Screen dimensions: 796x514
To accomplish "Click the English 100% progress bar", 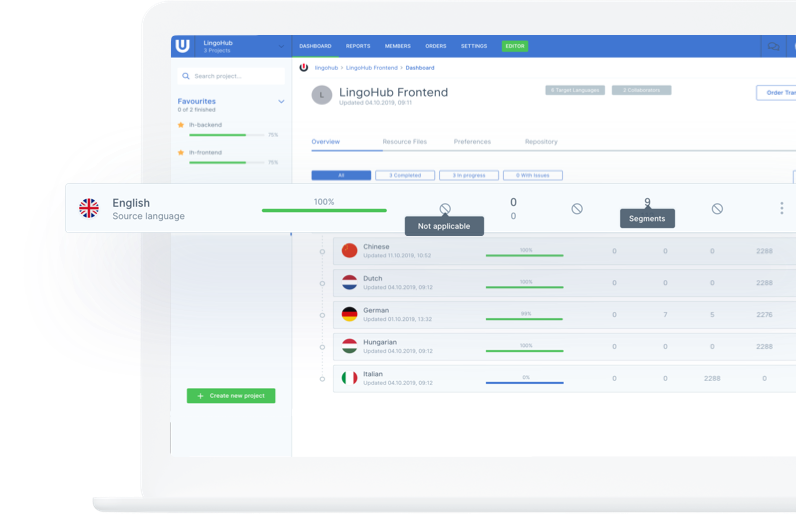I will [x=324, y=210].
